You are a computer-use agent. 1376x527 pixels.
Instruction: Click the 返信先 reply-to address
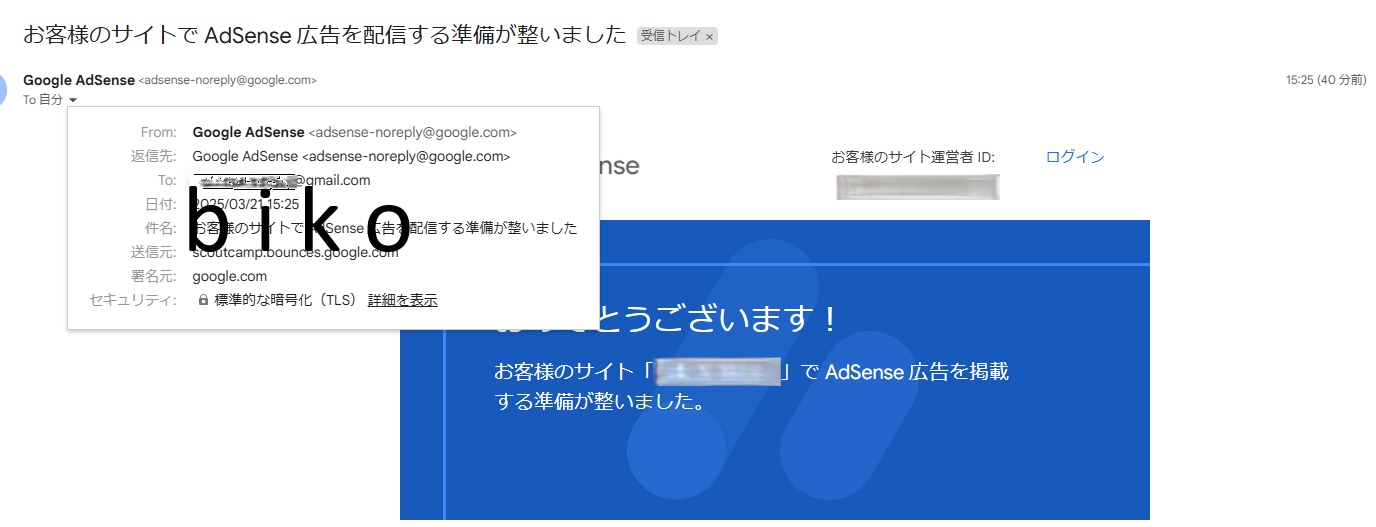coord(351,156)
